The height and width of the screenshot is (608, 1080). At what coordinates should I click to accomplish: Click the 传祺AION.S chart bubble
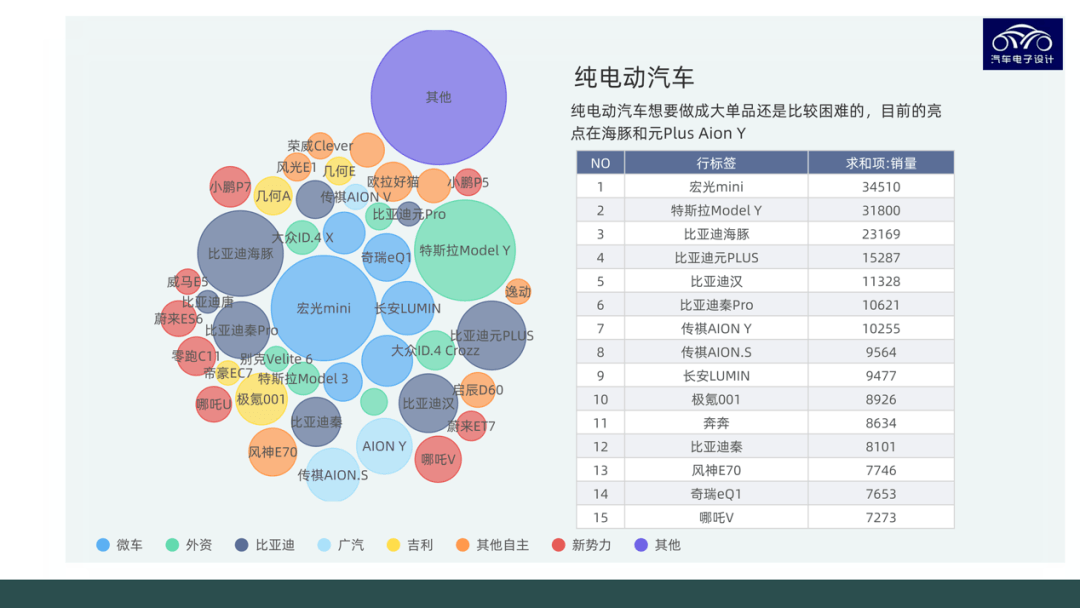pyautogui.click(x=333, y=474)
